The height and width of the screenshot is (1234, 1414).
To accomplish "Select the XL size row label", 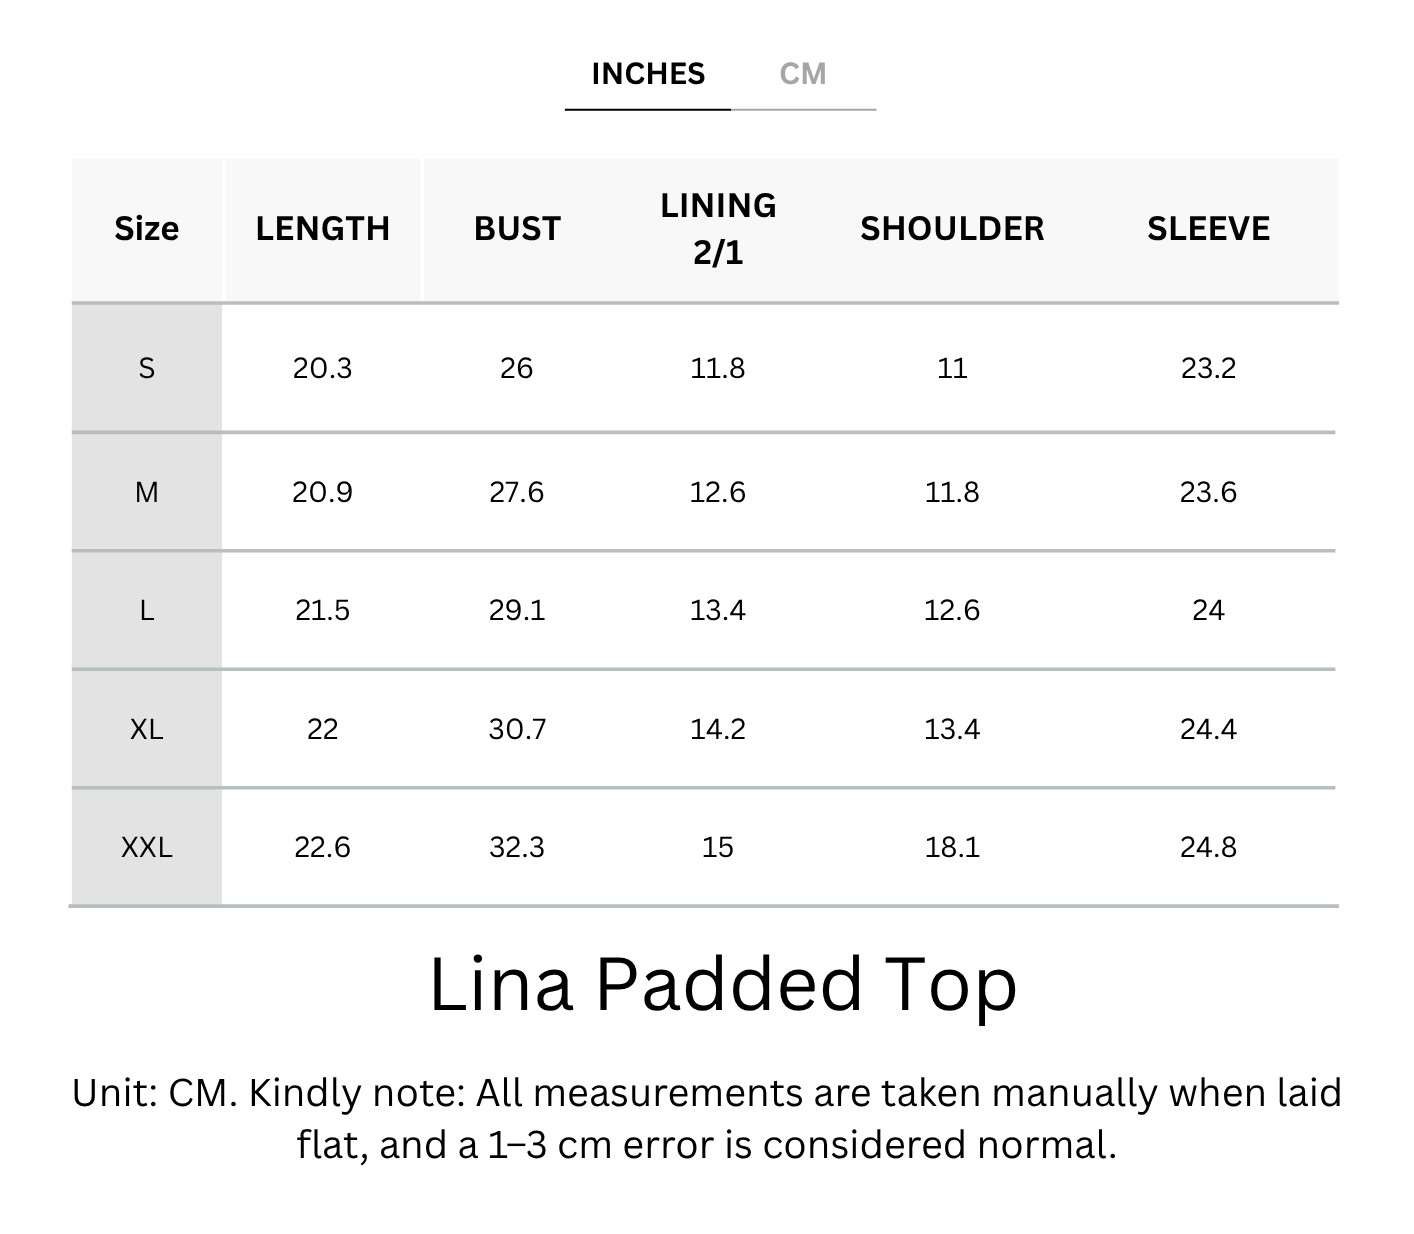I will 146,729.
